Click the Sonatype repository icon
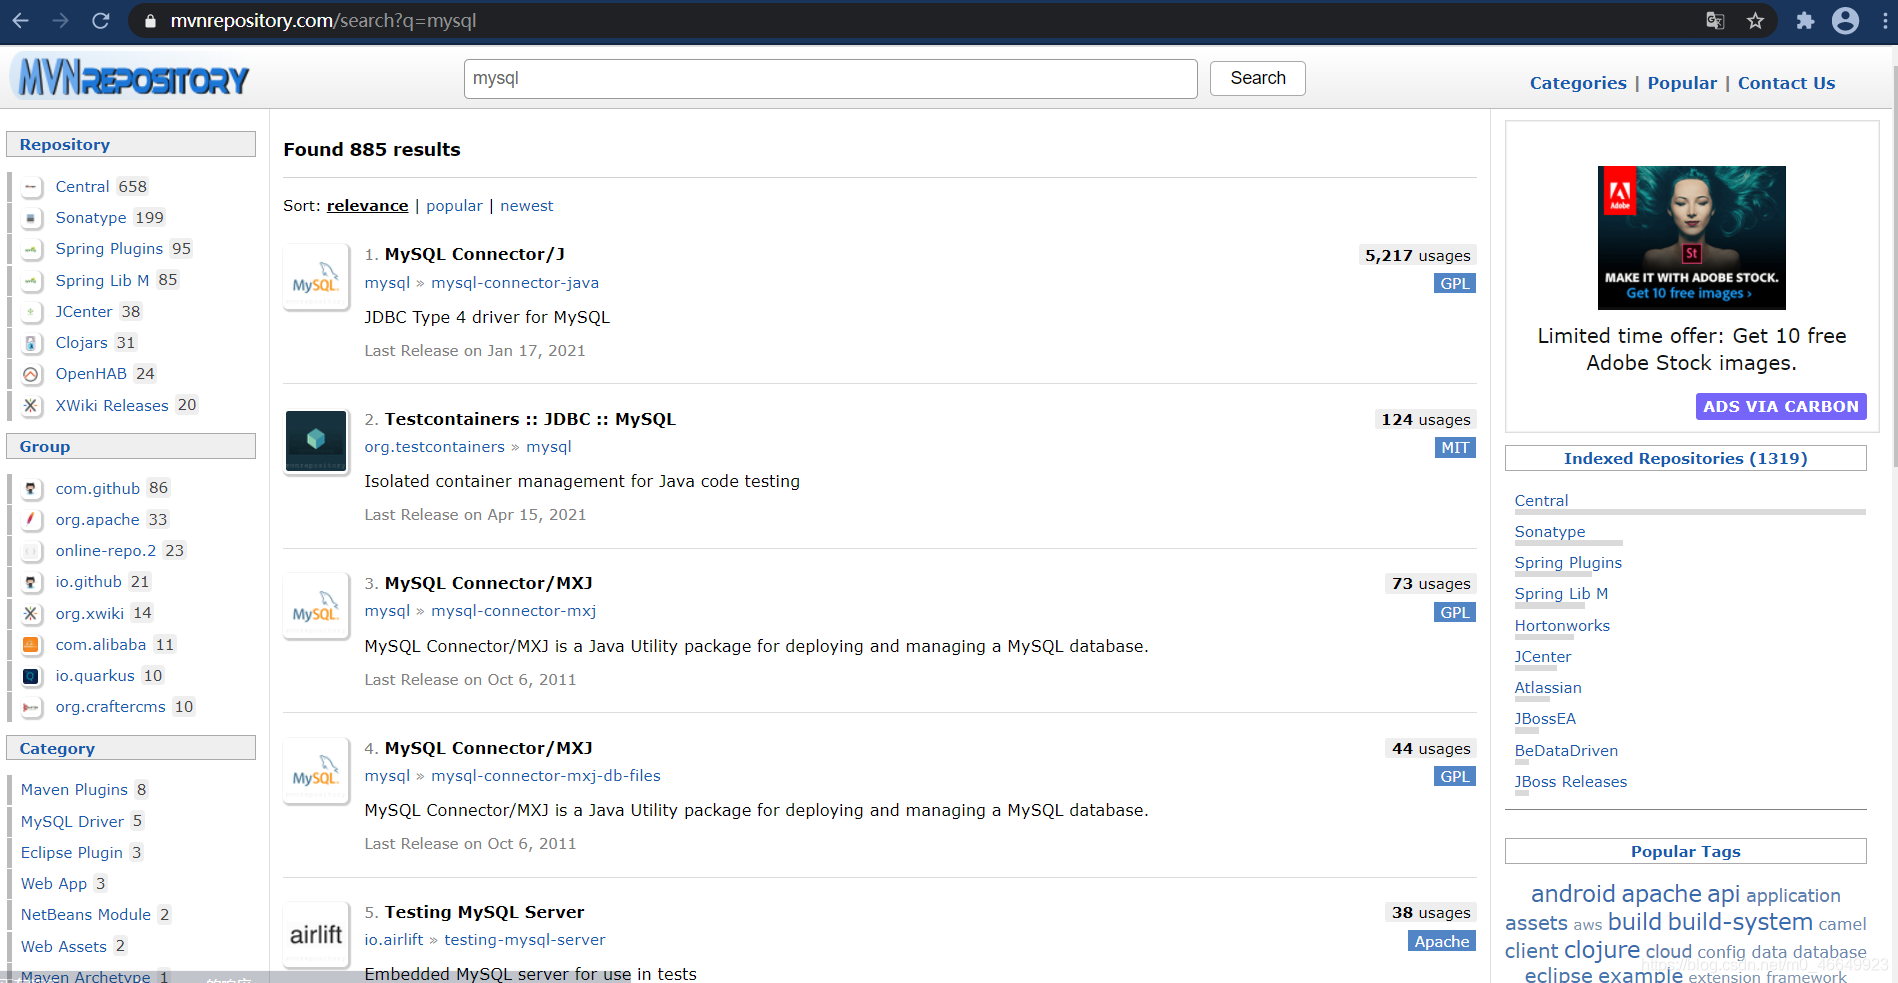Viewport: 1898px width, 983px height. (31, 218)
